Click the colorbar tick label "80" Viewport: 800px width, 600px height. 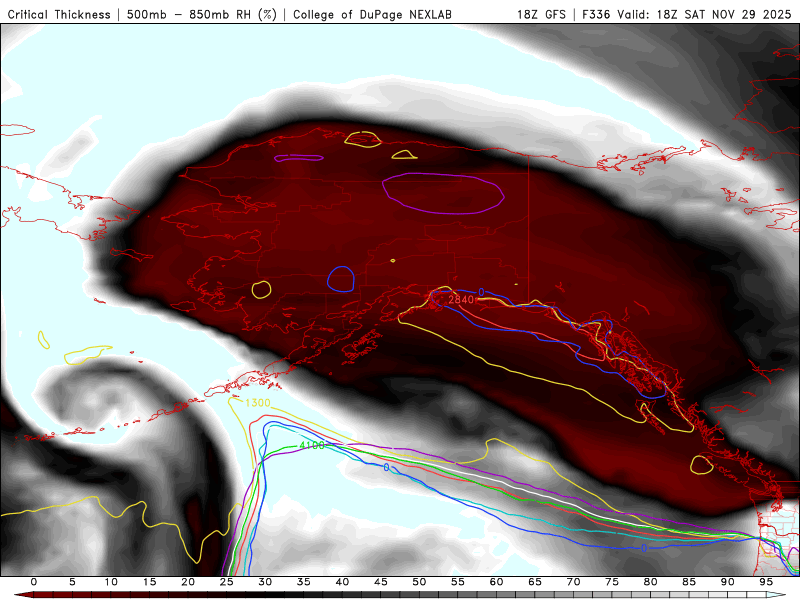coord(651,582)
